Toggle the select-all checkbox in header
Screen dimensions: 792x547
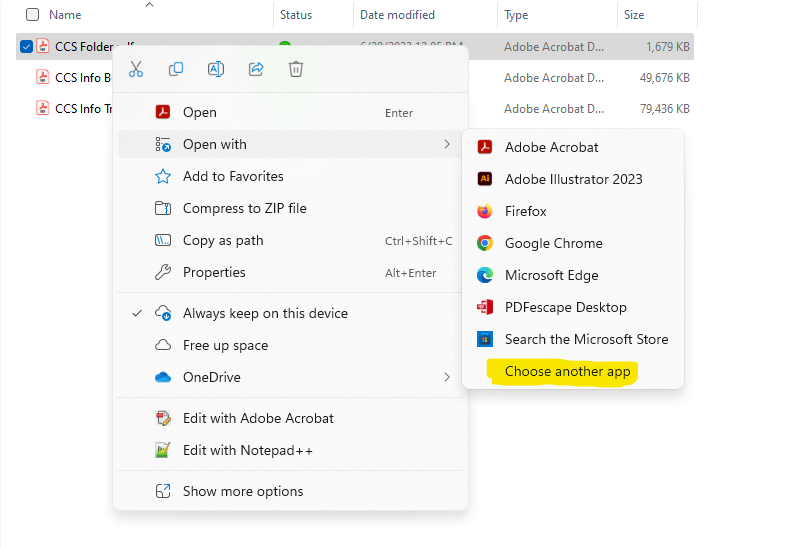(33, 15)
